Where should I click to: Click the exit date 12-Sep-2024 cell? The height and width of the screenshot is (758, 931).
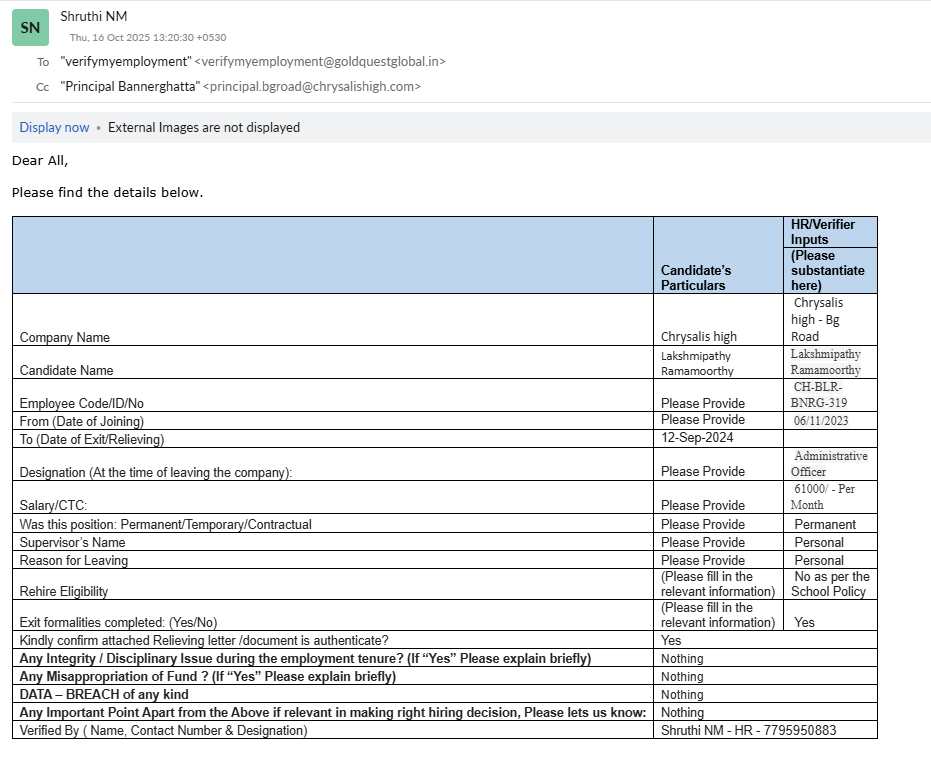[697, 438]
